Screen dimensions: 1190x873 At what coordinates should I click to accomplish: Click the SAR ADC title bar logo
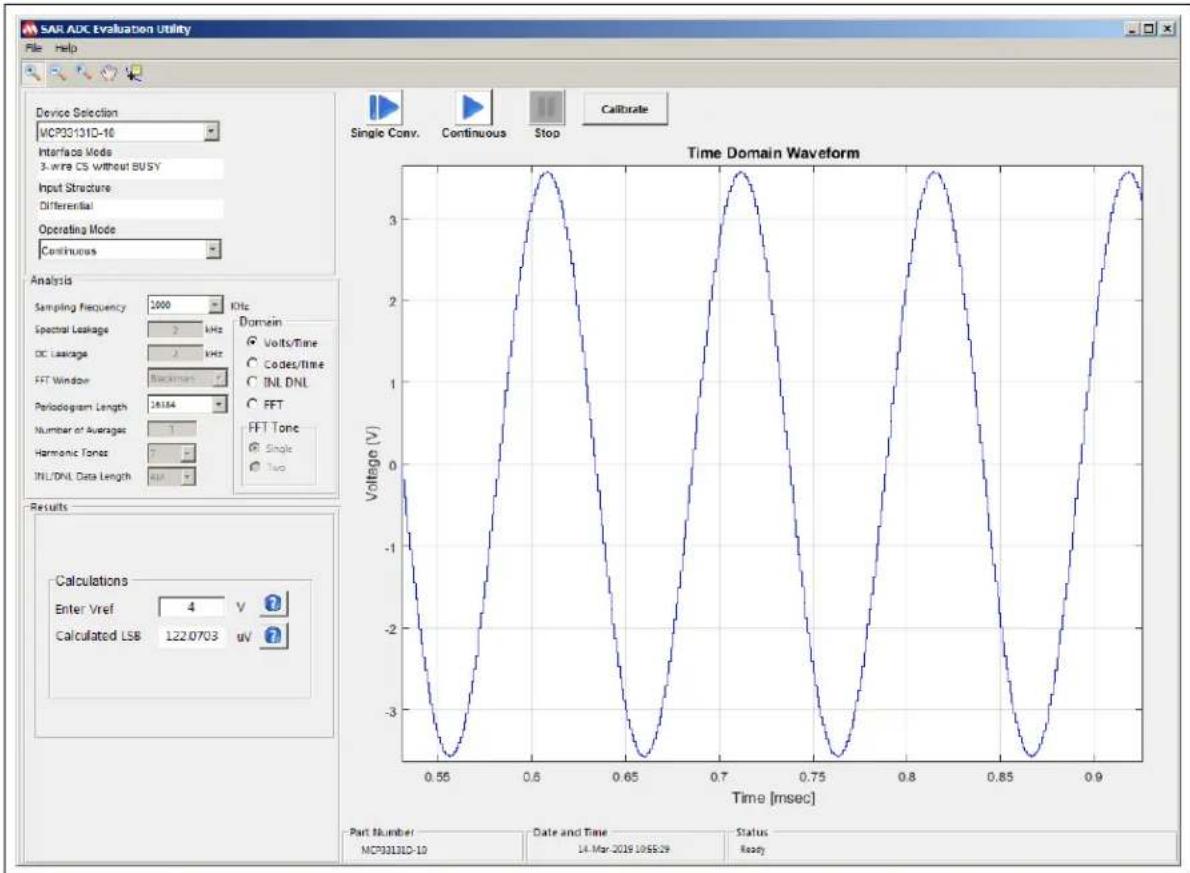click(x=30, y=29)
